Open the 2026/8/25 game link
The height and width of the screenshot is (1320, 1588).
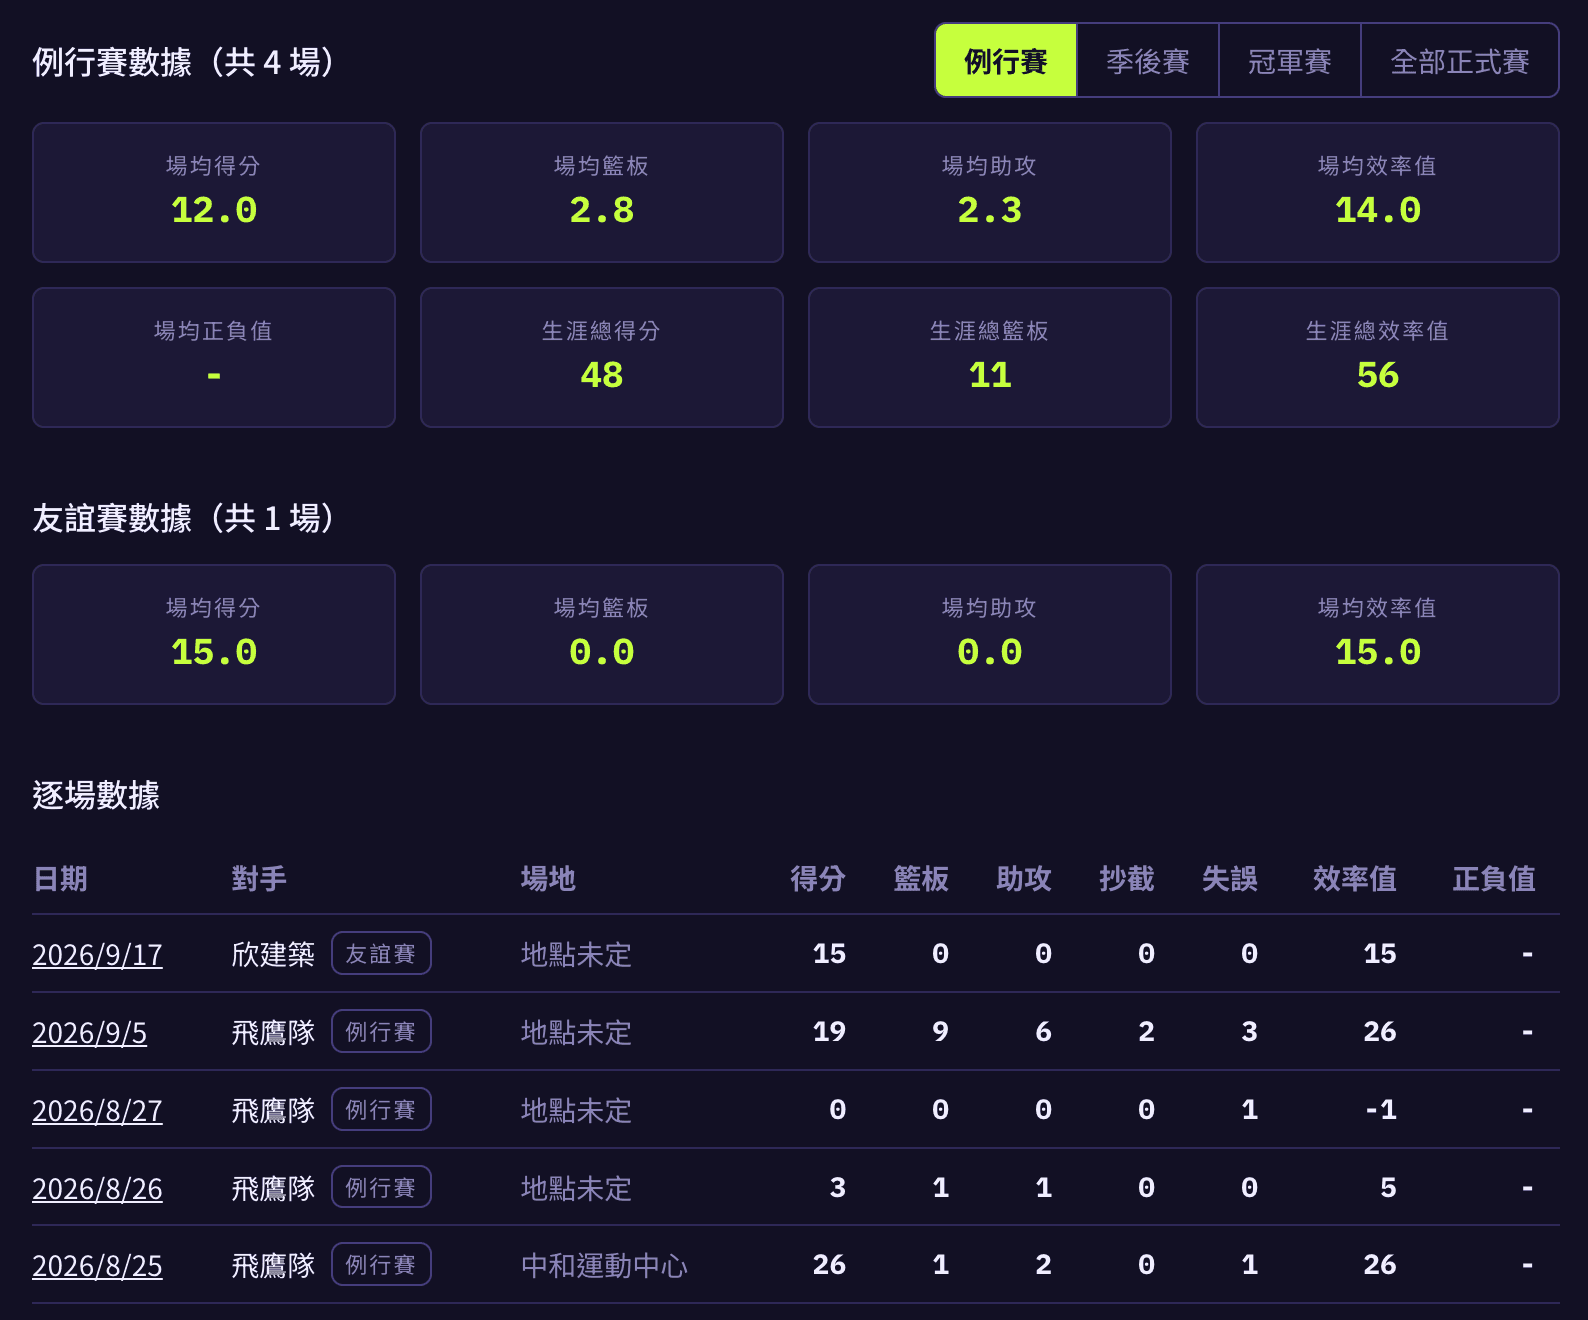97,1266
